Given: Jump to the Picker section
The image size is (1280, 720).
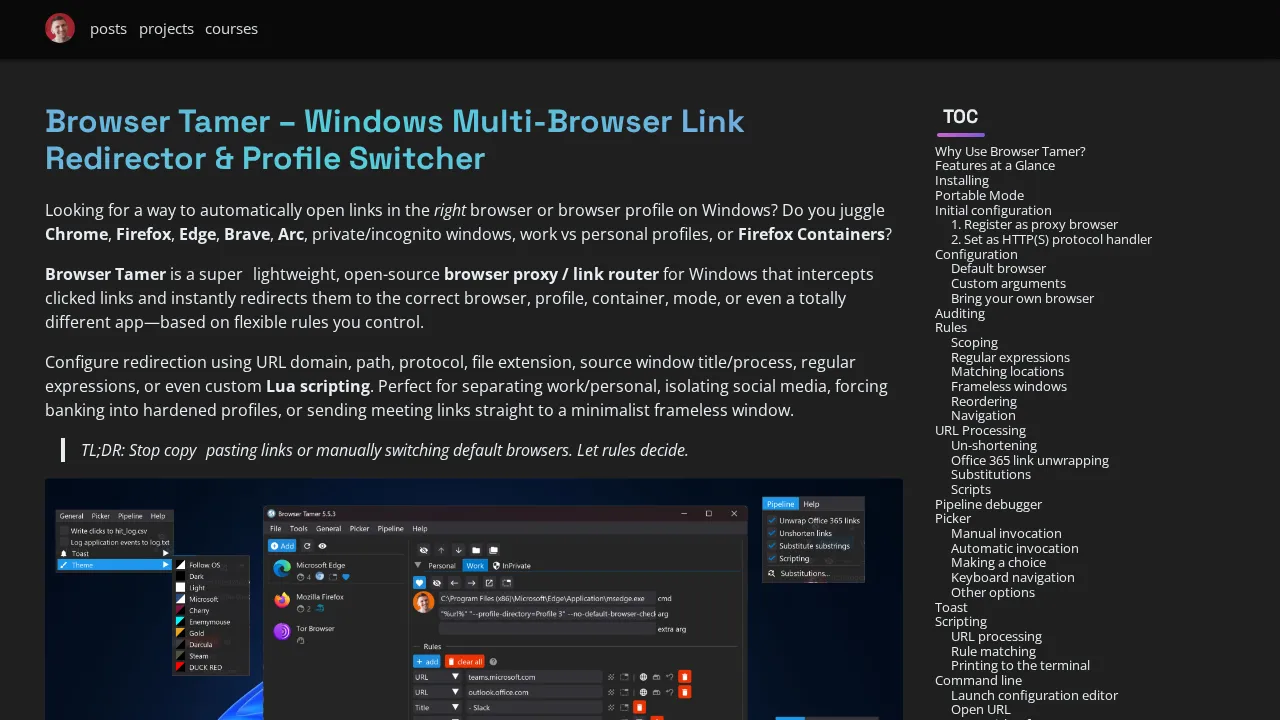Looking at the screenshot, I should tap(953, 519).
